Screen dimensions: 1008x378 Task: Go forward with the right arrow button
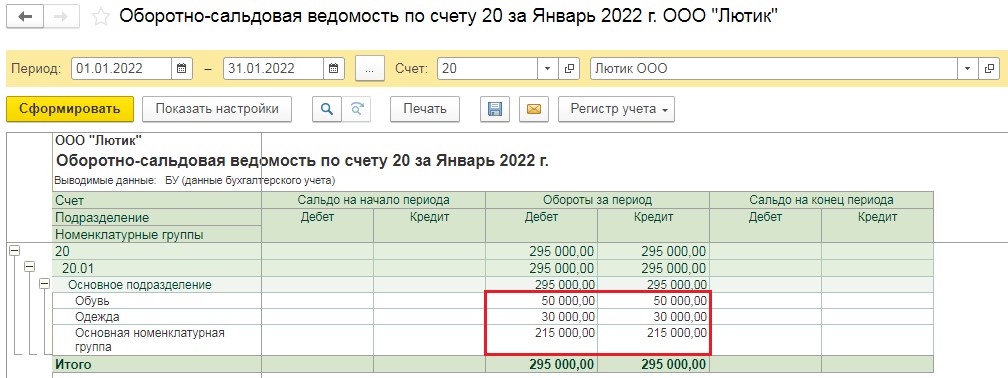62,17
